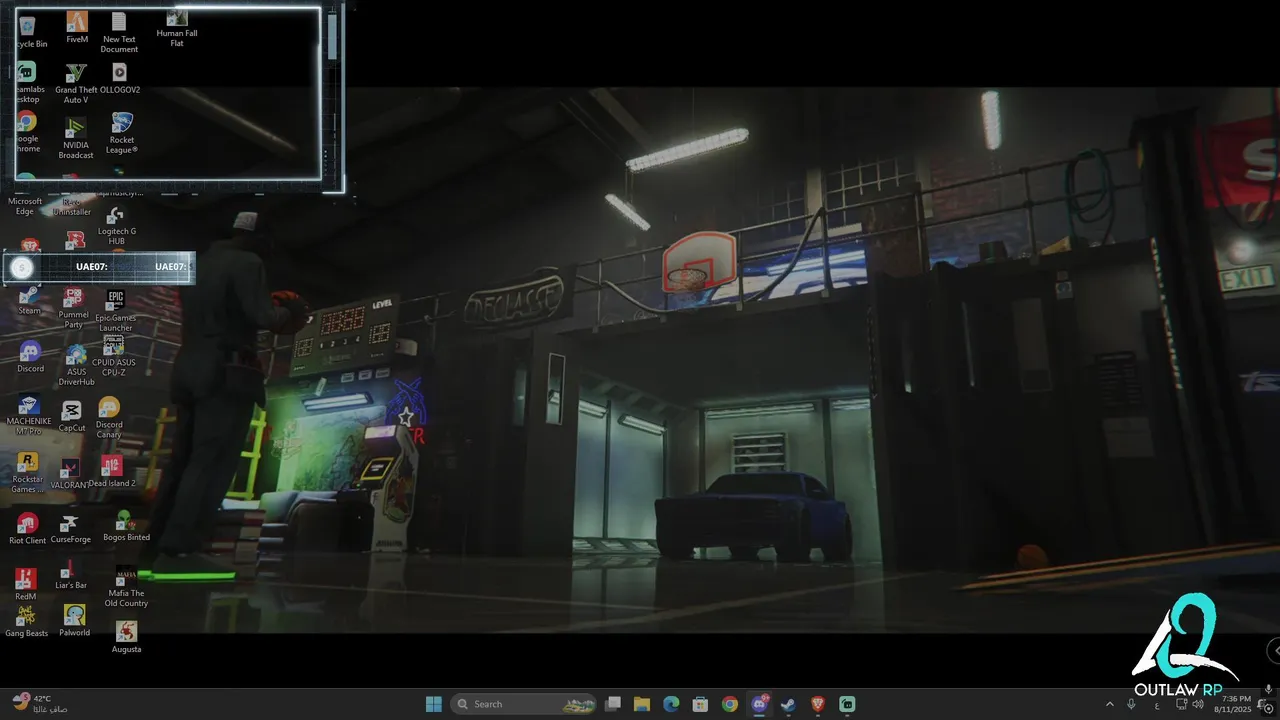Open the Revo Uninstaller shortcut
This screenshot has height=720, width=1280.
[x=72, y=208]
